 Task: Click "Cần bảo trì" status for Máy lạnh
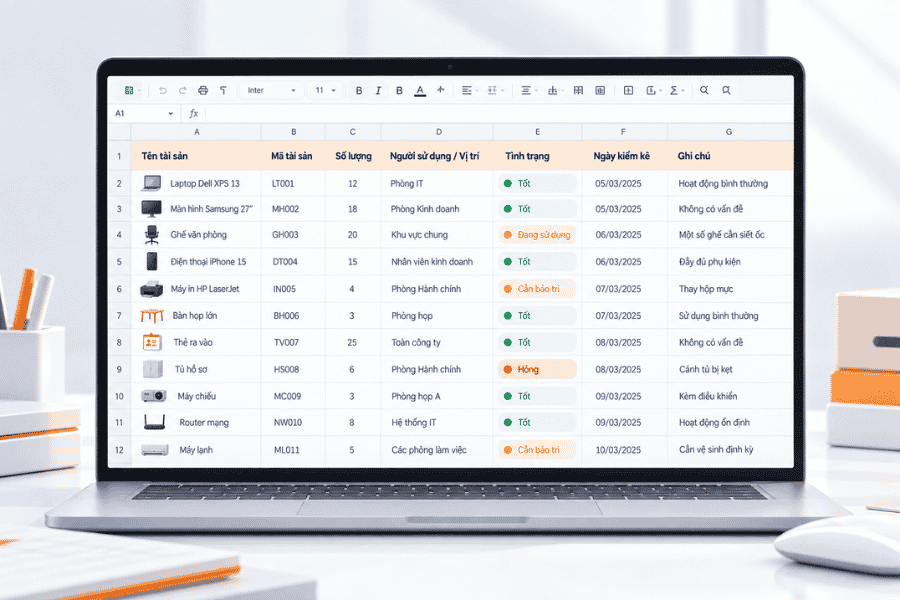point(537,450)
